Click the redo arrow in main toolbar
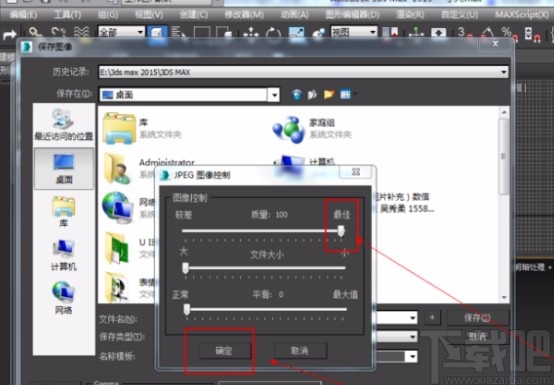Viewport: 554px width, 385px height. tap(10, 34)
